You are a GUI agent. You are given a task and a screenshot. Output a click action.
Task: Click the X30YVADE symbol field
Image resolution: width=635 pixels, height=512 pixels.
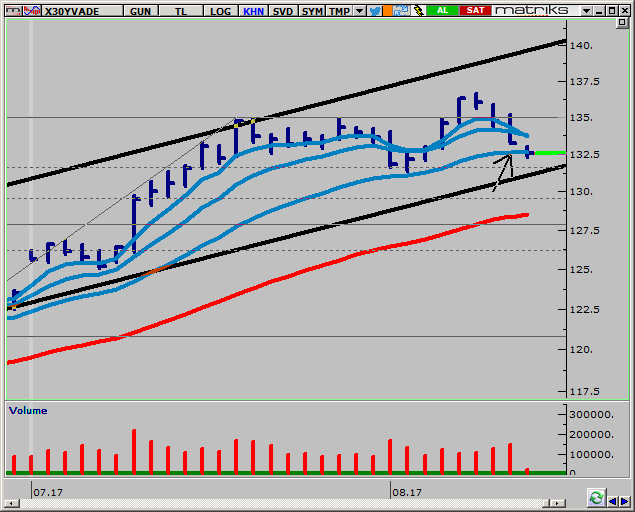82,11
